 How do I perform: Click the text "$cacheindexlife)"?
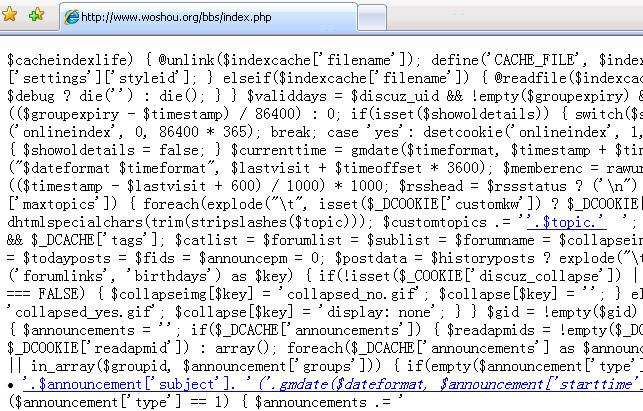point(70,60)
